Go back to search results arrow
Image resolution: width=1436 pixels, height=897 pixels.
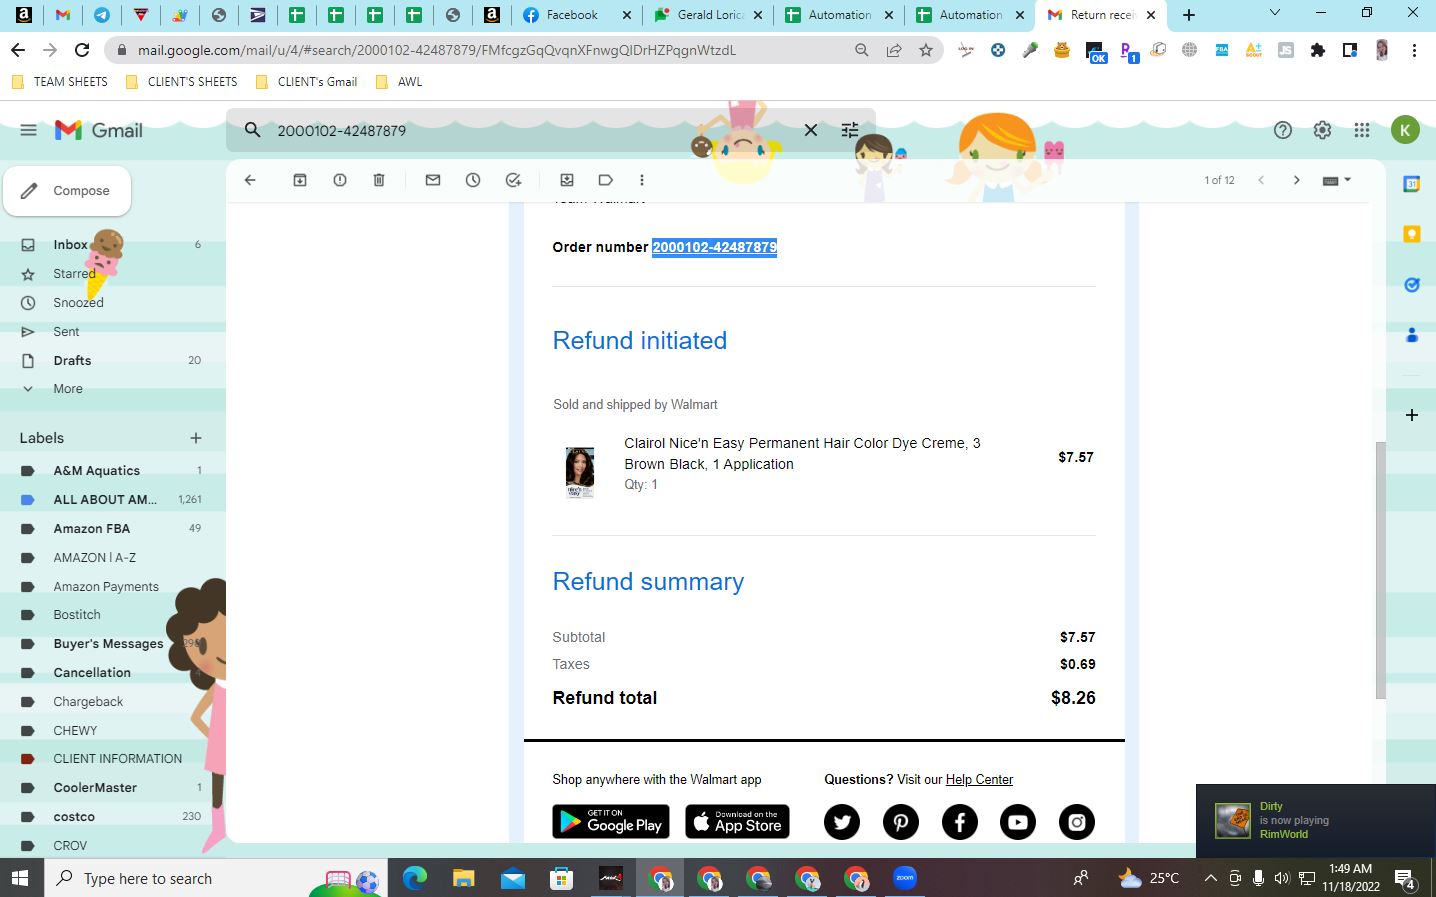pyautogui.click(x=250, y=180)
